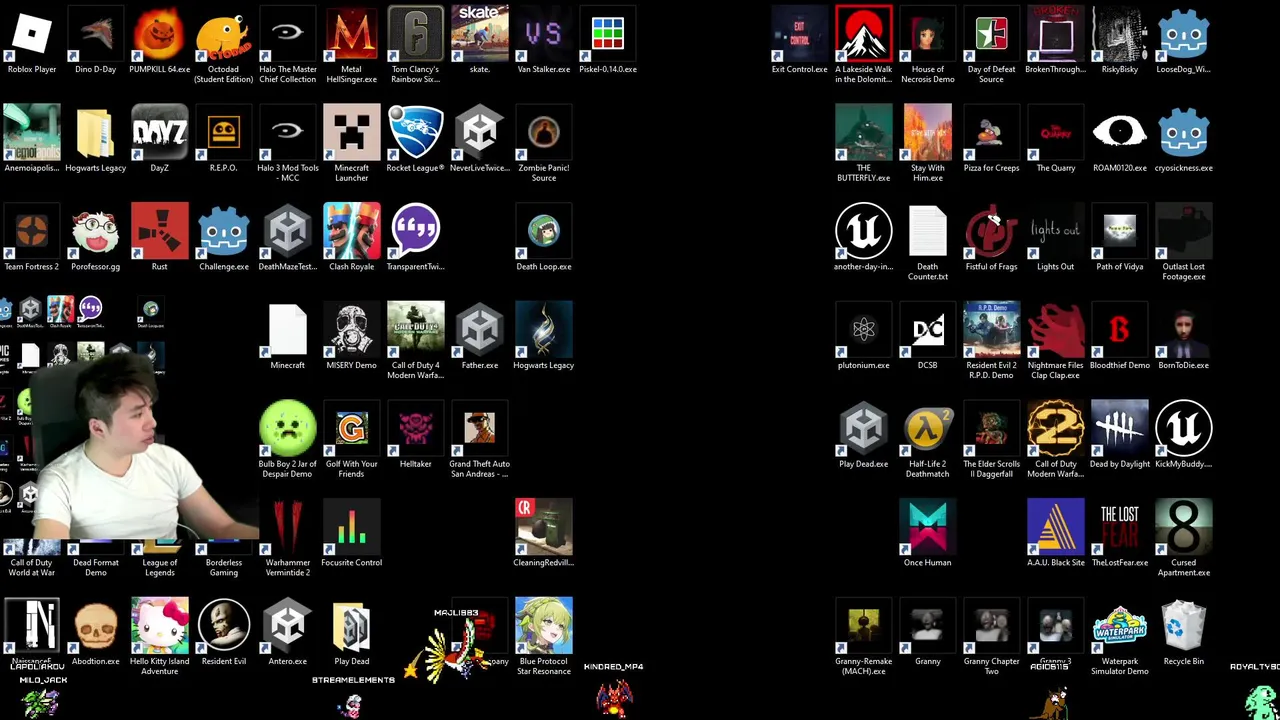Launch Nightmare Files Clap Clap.exe icon
Viewport: 1280px width, 720px height.
1056,329
